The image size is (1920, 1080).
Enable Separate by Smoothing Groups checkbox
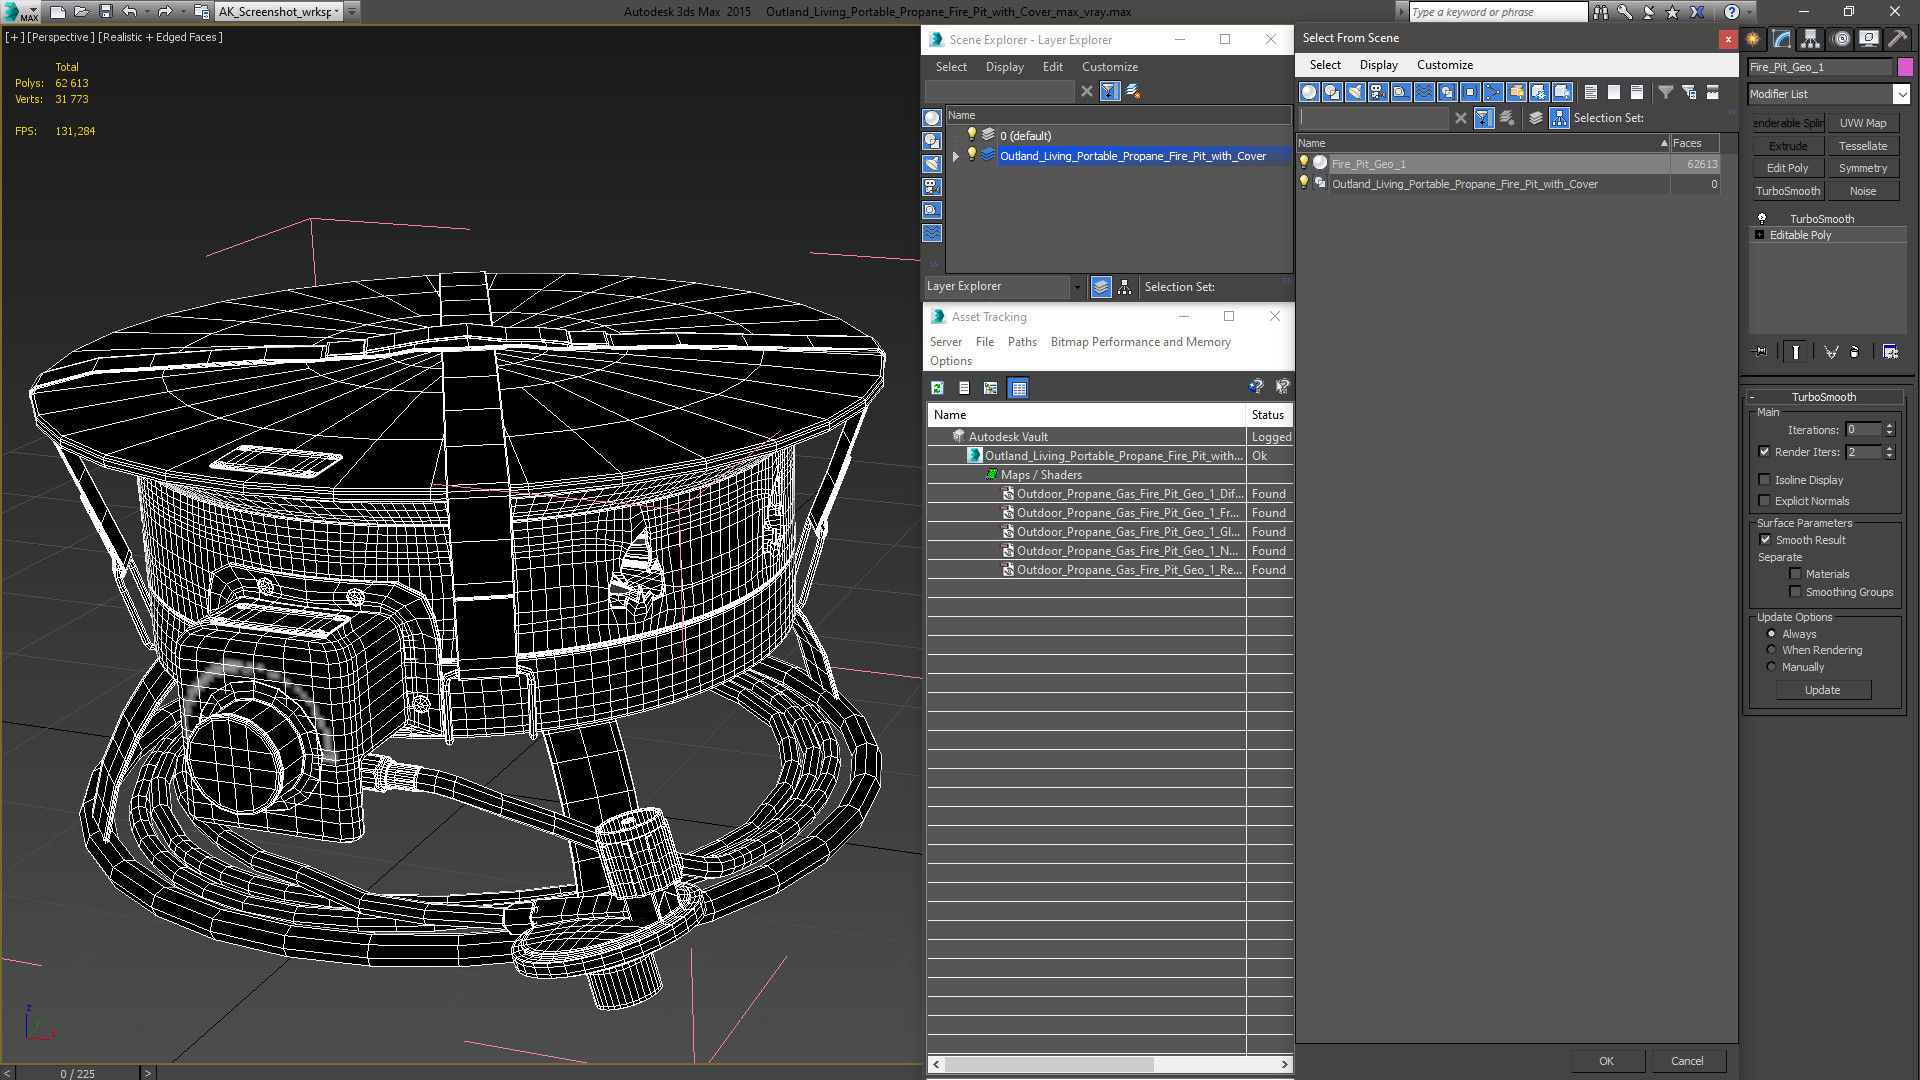[1795, 592]
